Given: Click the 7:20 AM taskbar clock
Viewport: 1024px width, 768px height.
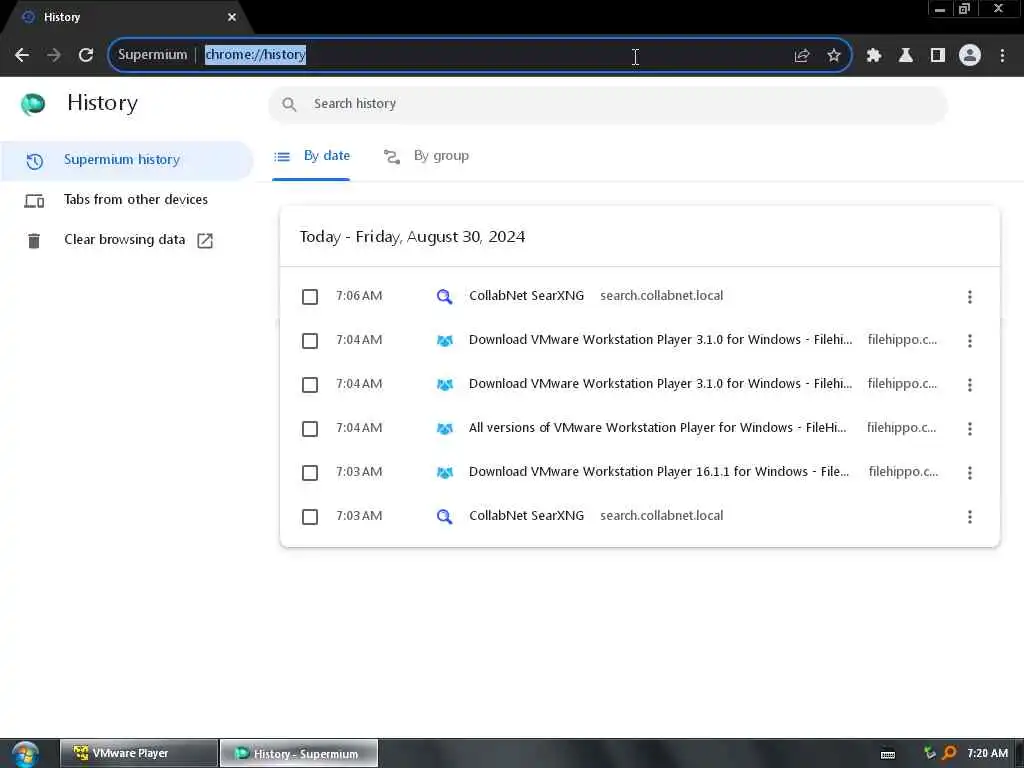Looking at the screenshot, I should coord(987,754).
